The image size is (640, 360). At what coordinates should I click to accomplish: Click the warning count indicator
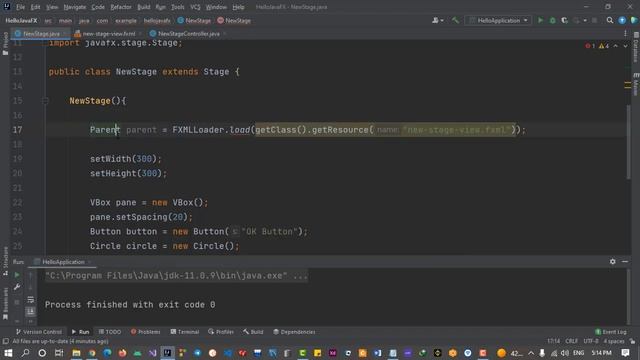coord(604,46)
